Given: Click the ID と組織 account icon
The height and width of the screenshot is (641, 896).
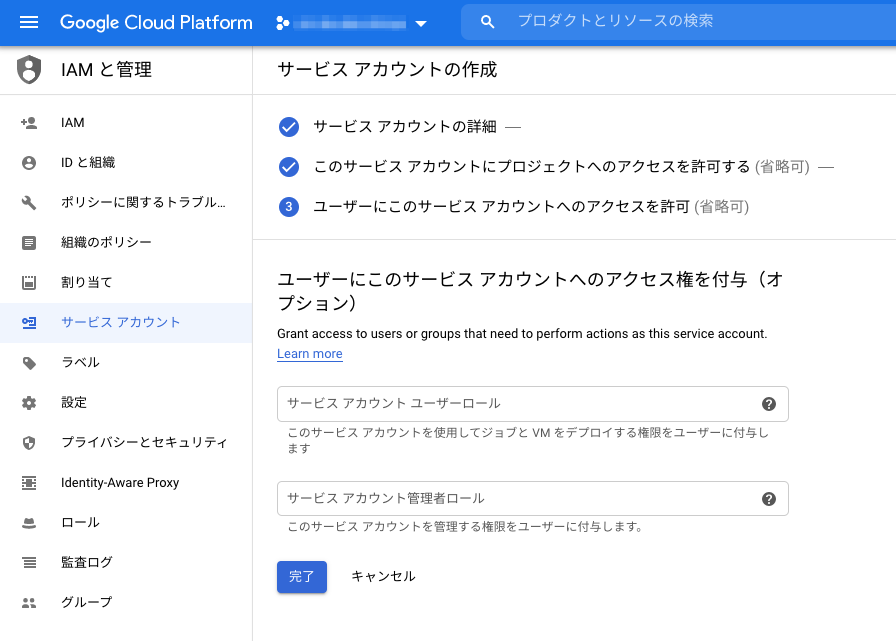Looking at the screenshot, I should click(x=29, y=163).
